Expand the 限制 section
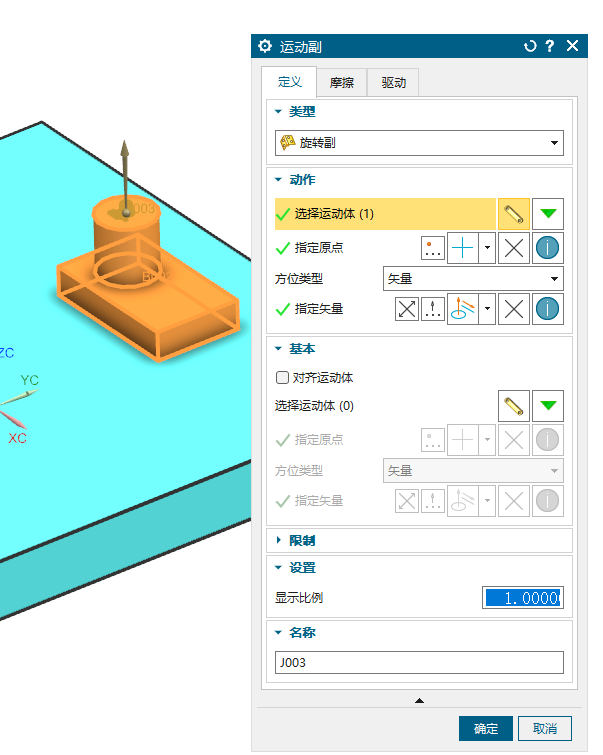Image resolution: width=603 pixels, height=755 pixels. coord(302,541)
